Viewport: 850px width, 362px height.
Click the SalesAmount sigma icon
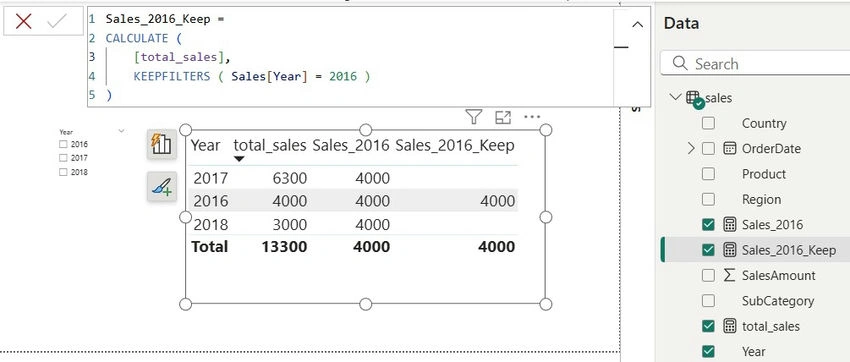click(730, 275)
